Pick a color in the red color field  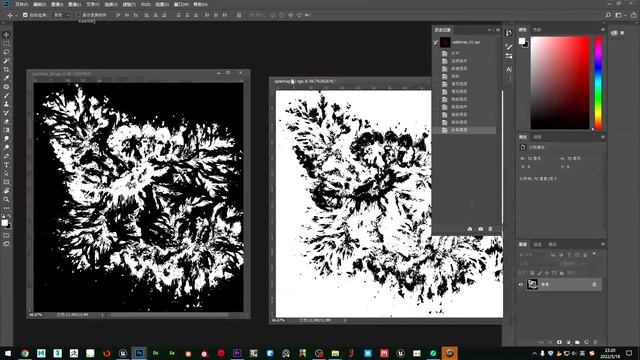tap(560, 83)
